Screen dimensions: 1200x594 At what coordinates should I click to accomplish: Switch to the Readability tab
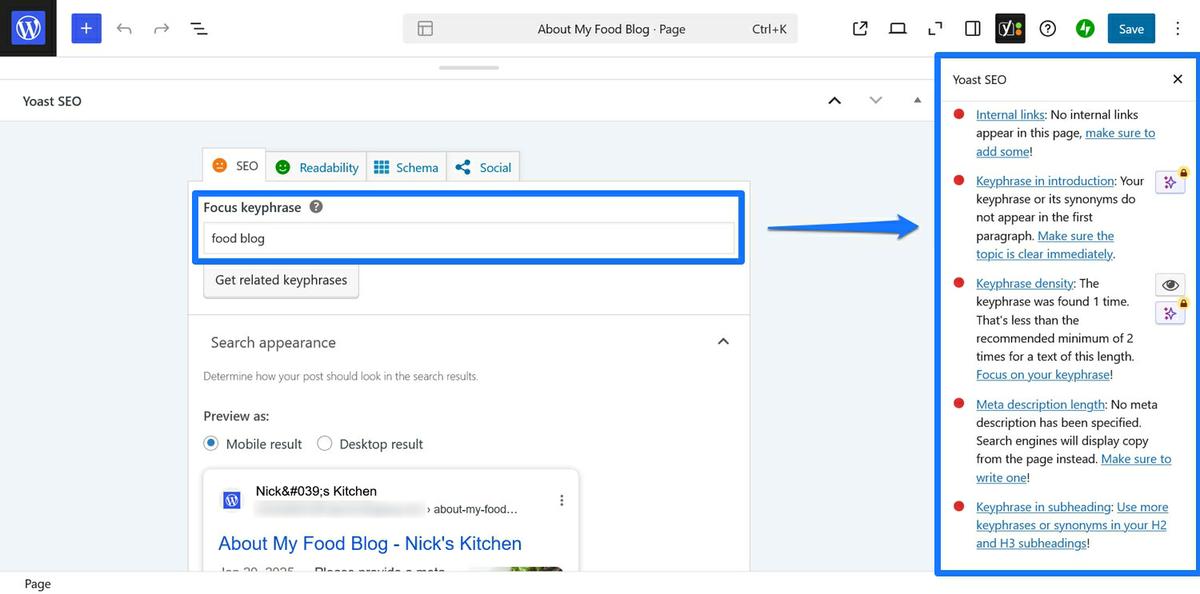pyautogui.click(x=316, y=167)
